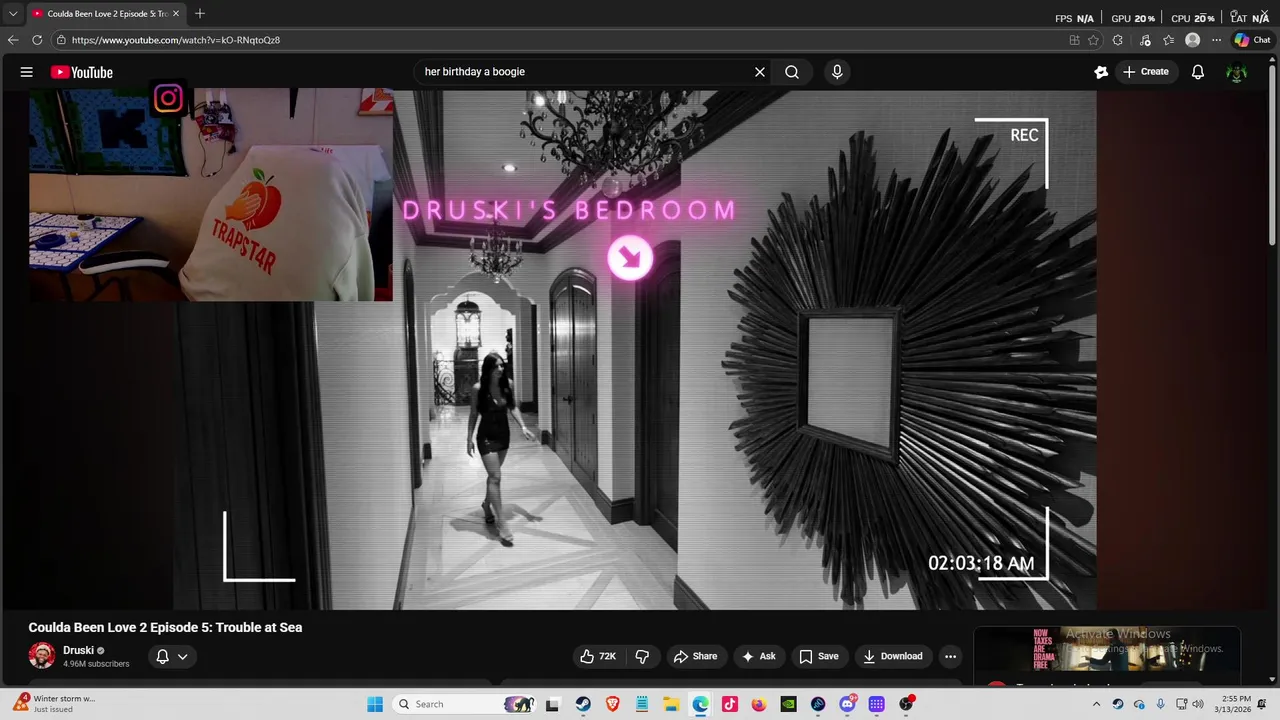This screenshot has height=720, width=1280.
Task: Open Copilot Chat button
Action: click(x=1253, y=40)
